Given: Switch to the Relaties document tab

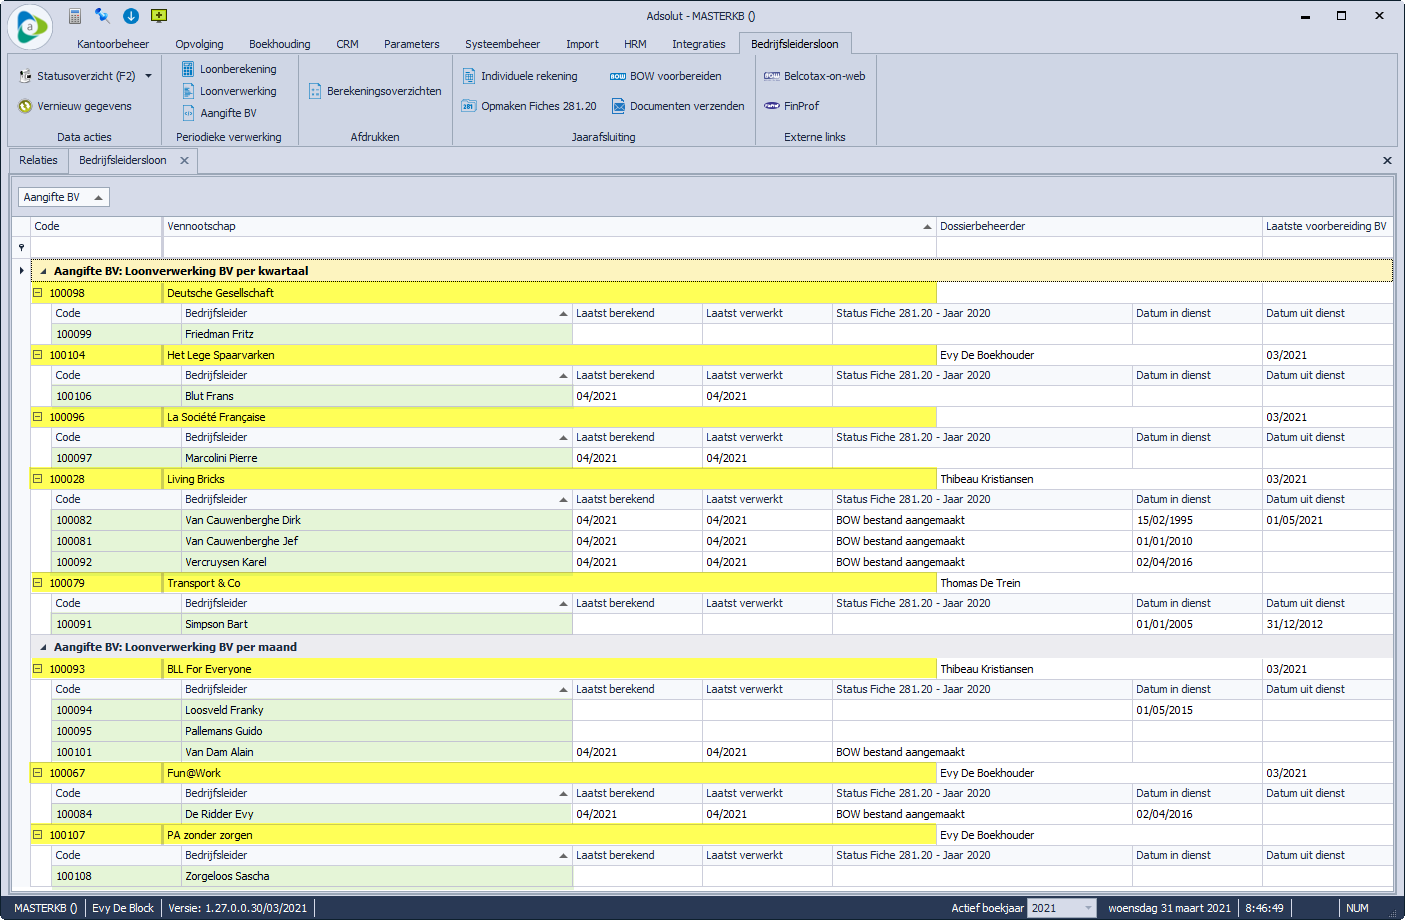Looking at the screenshot, I should 38,160.
